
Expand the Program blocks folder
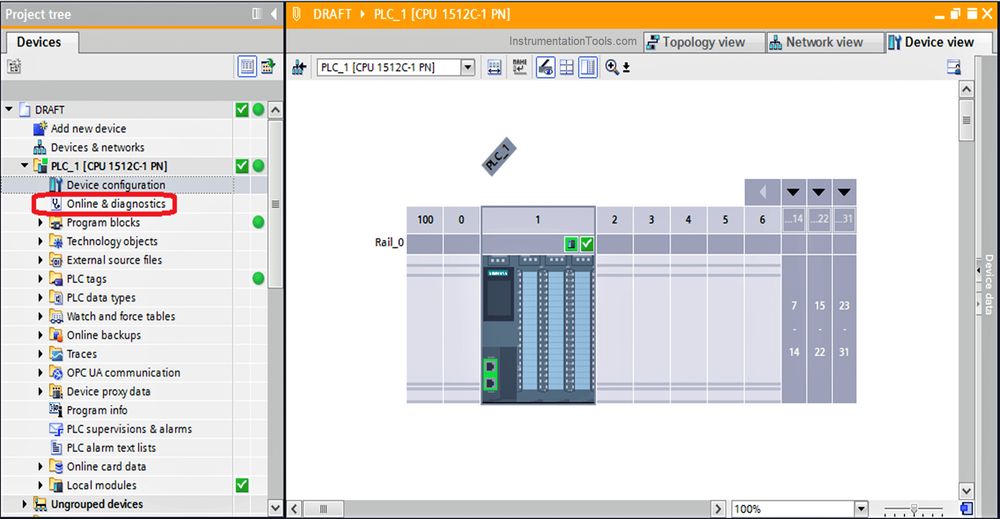40,223
